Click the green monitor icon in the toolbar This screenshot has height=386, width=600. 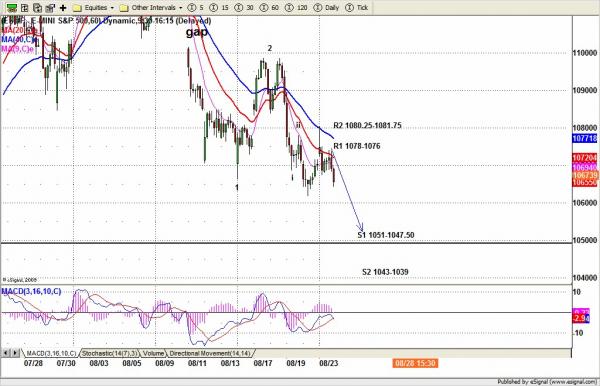pyautogui.click(x=12, y=8)
